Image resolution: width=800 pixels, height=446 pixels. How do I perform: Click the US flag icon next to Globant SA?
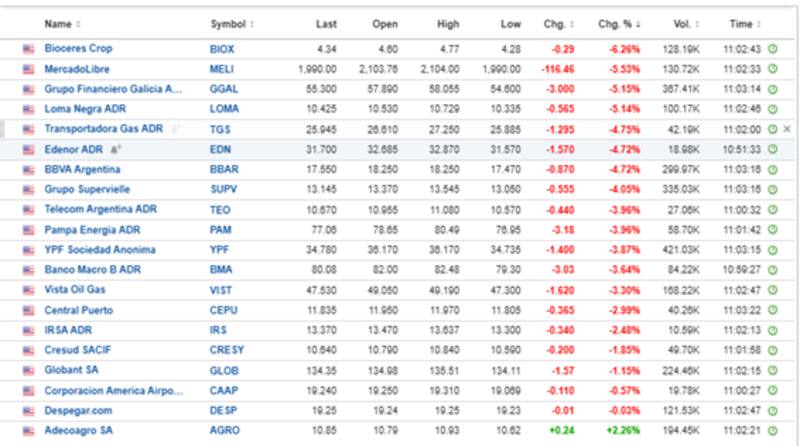point(28,370)
